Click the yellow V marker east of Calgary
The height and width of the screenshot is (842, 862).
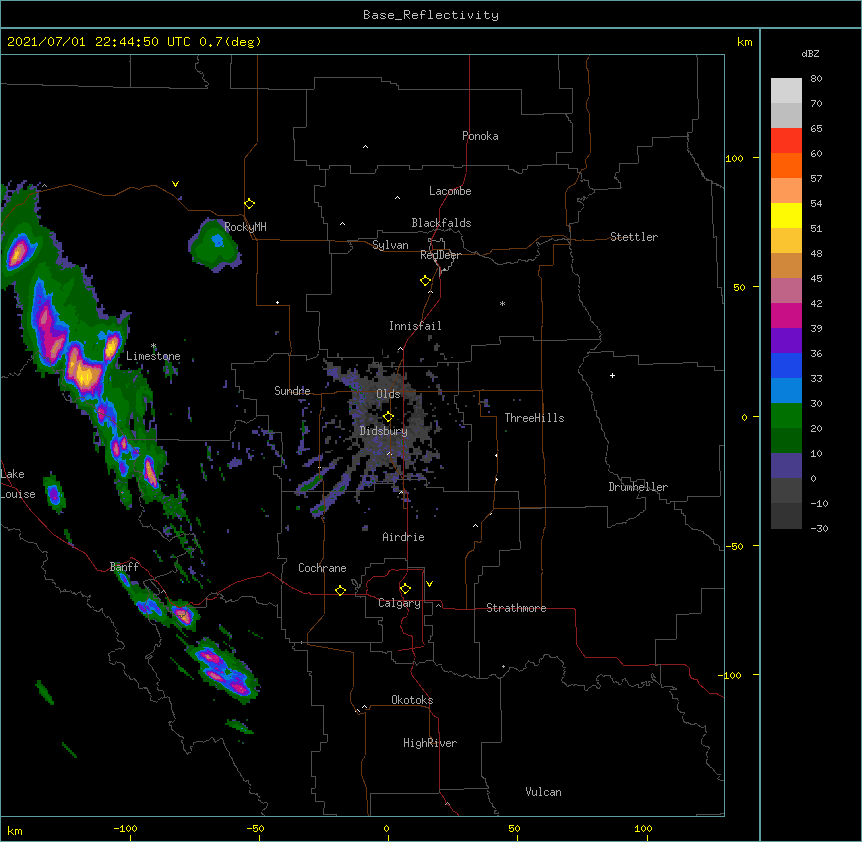(x=429, y=584)
